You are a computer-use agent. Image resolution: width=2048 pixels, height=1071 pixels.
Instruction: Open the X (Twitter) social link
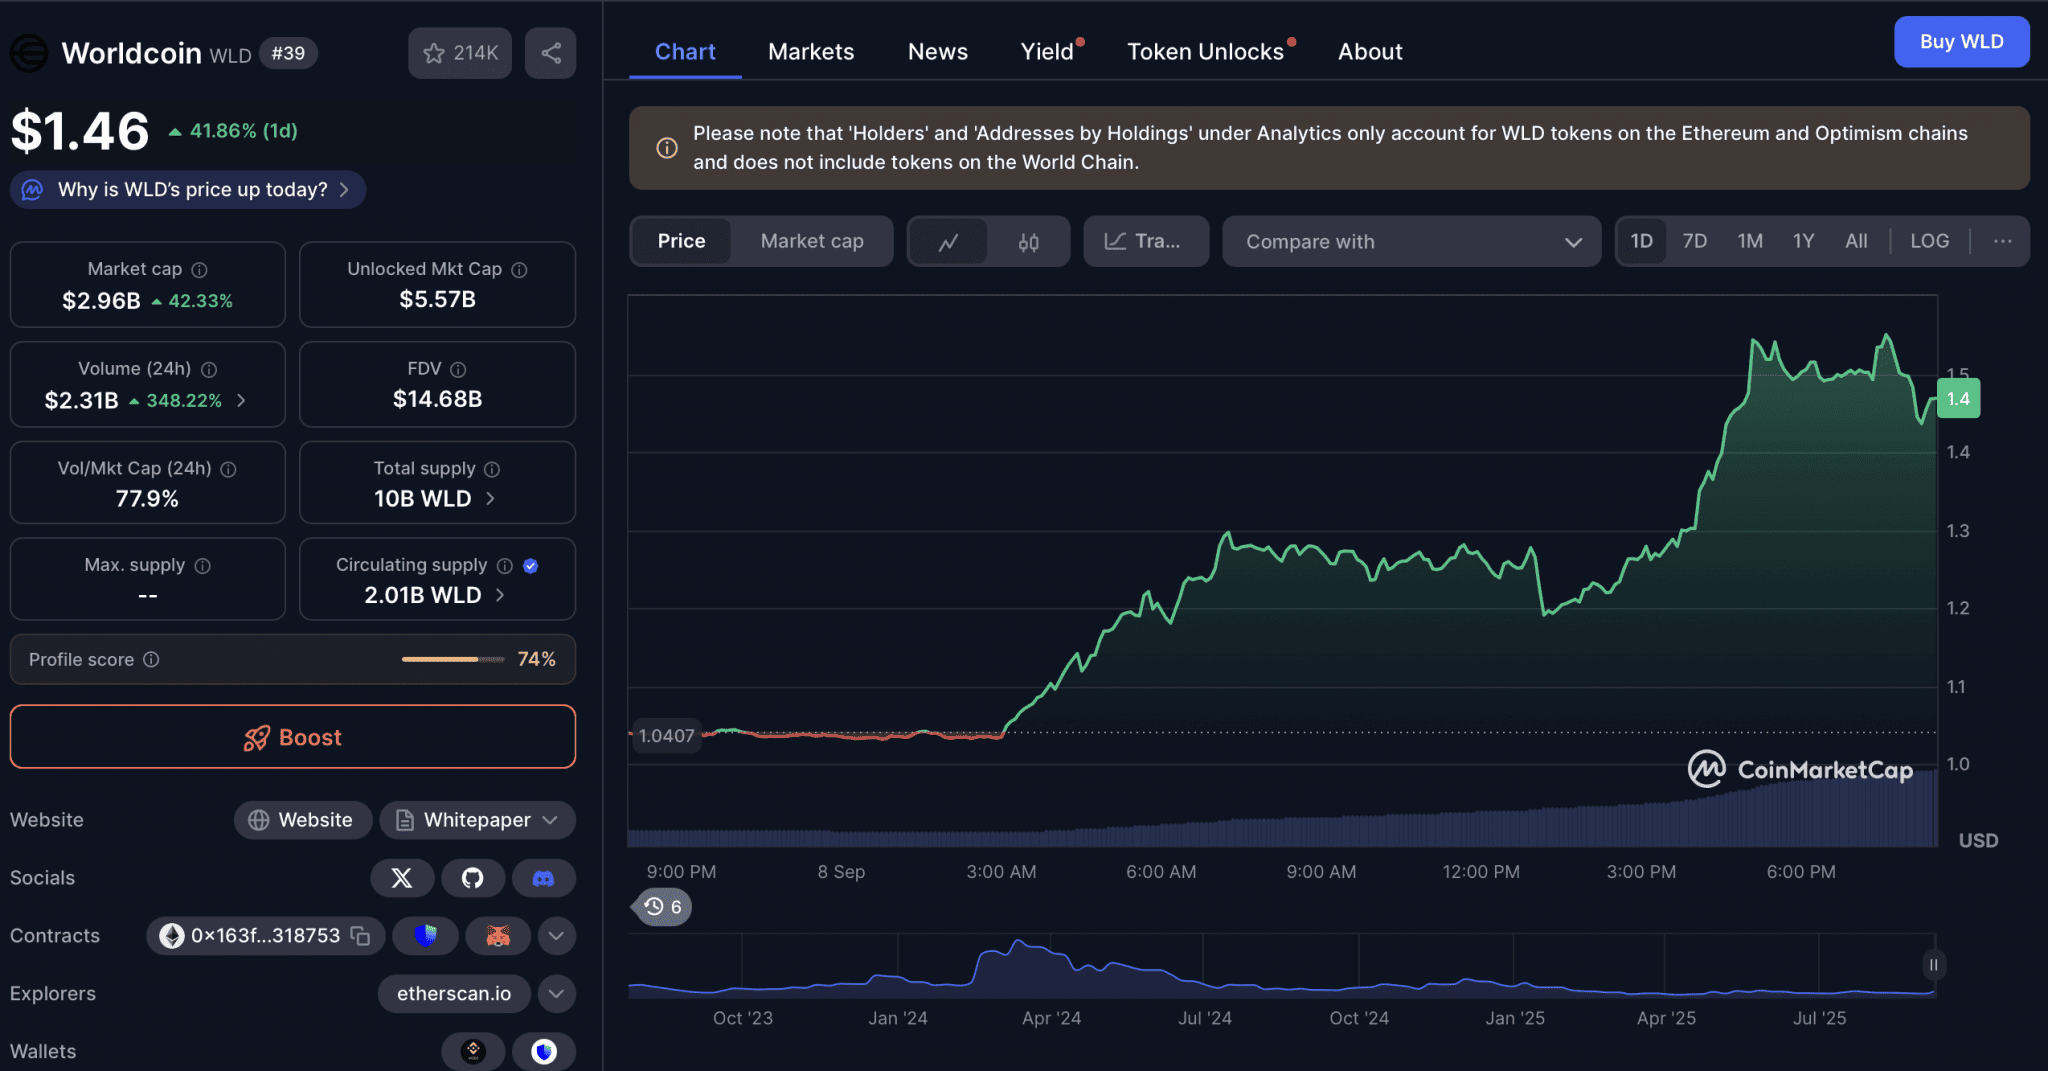402,878
